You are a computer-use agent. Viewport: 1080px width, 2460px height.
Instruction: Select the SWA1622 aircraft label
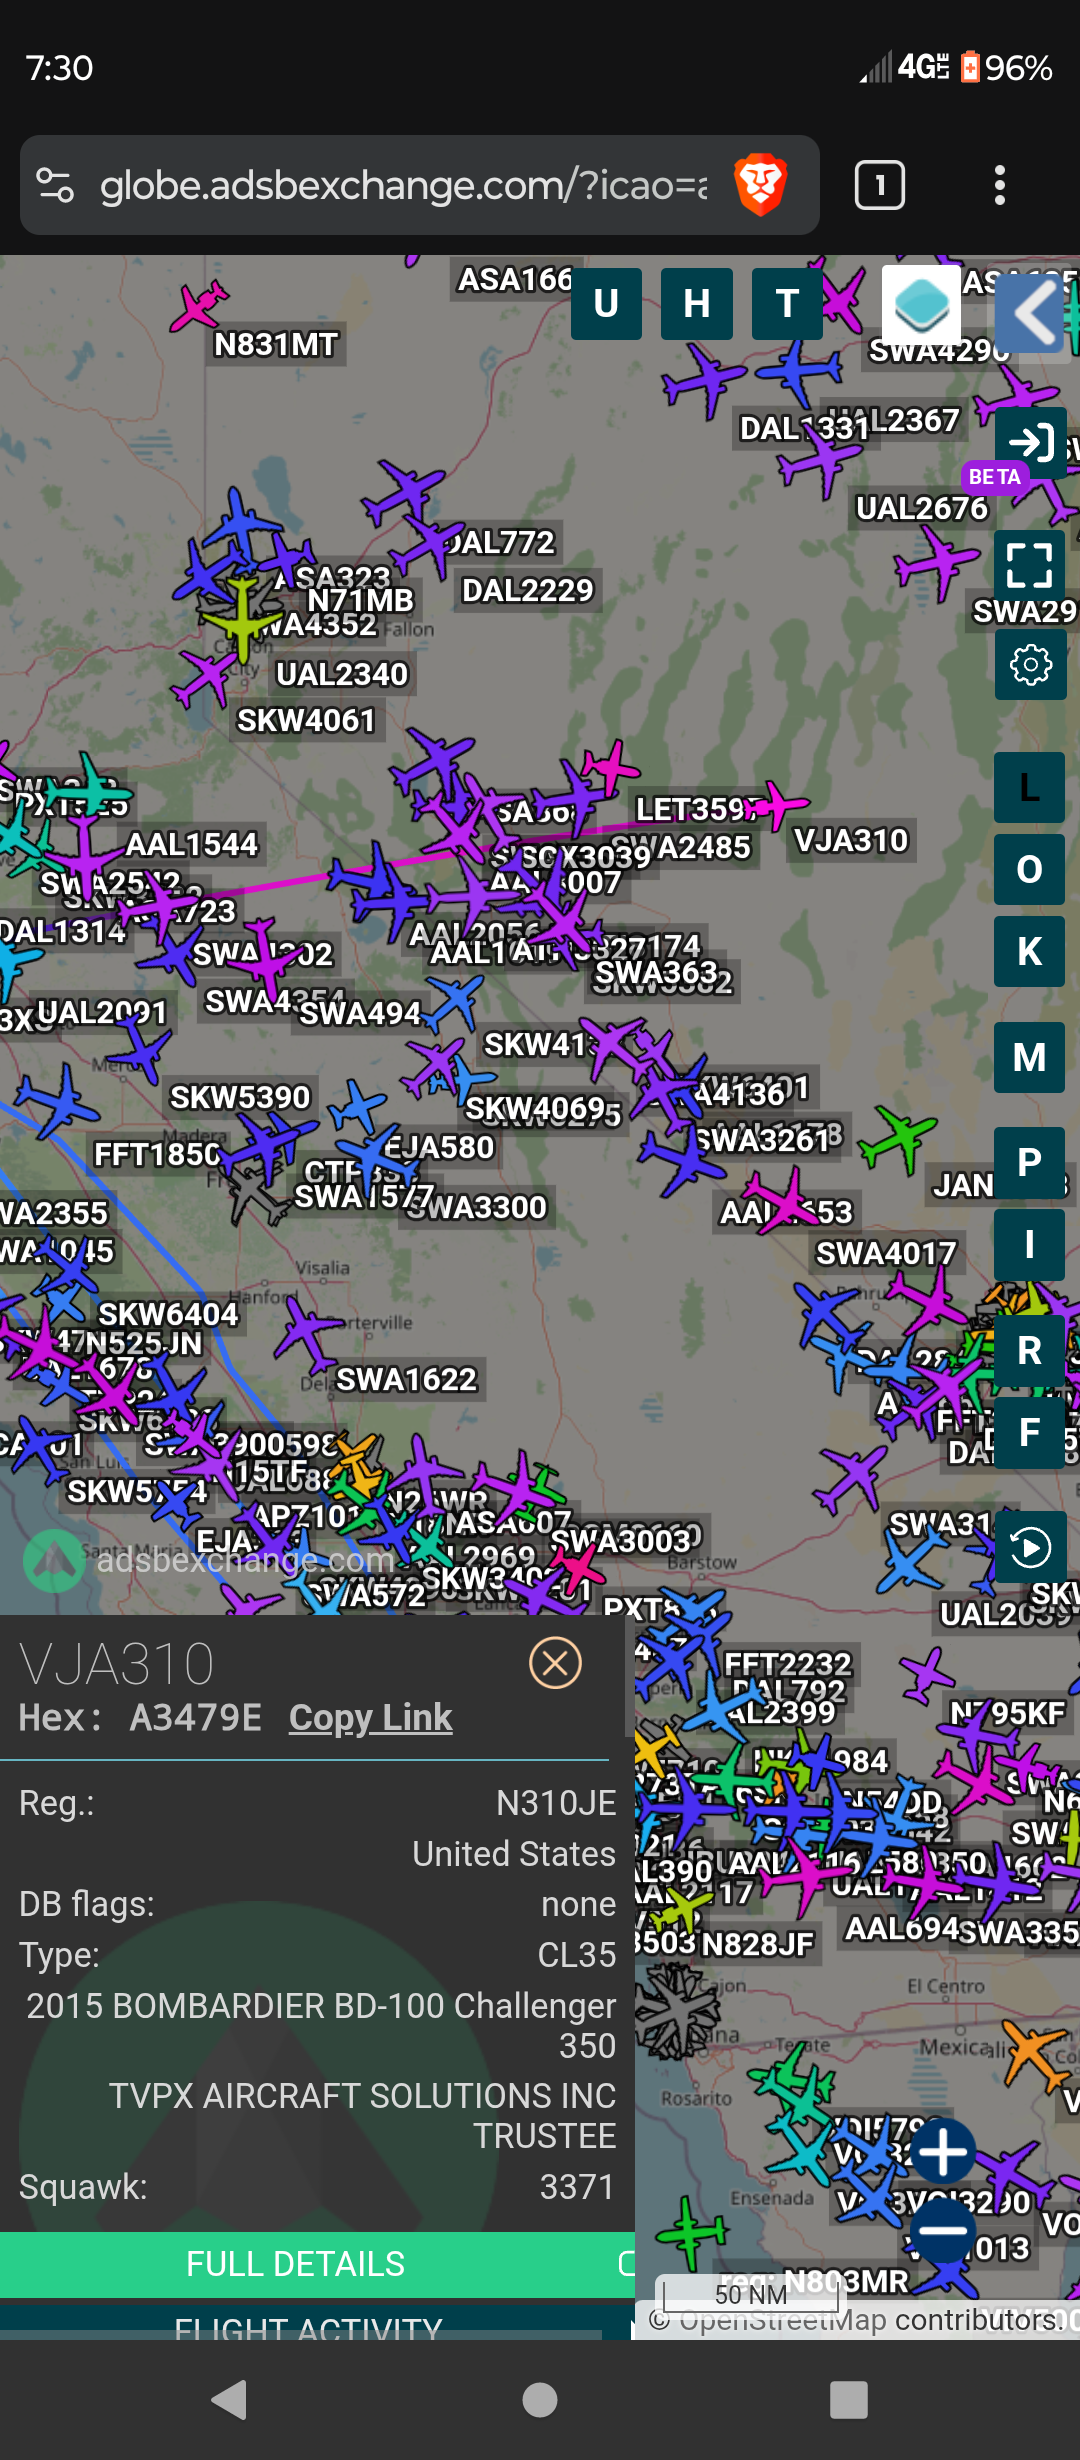pyautogui.click(x=407, y=1379)
